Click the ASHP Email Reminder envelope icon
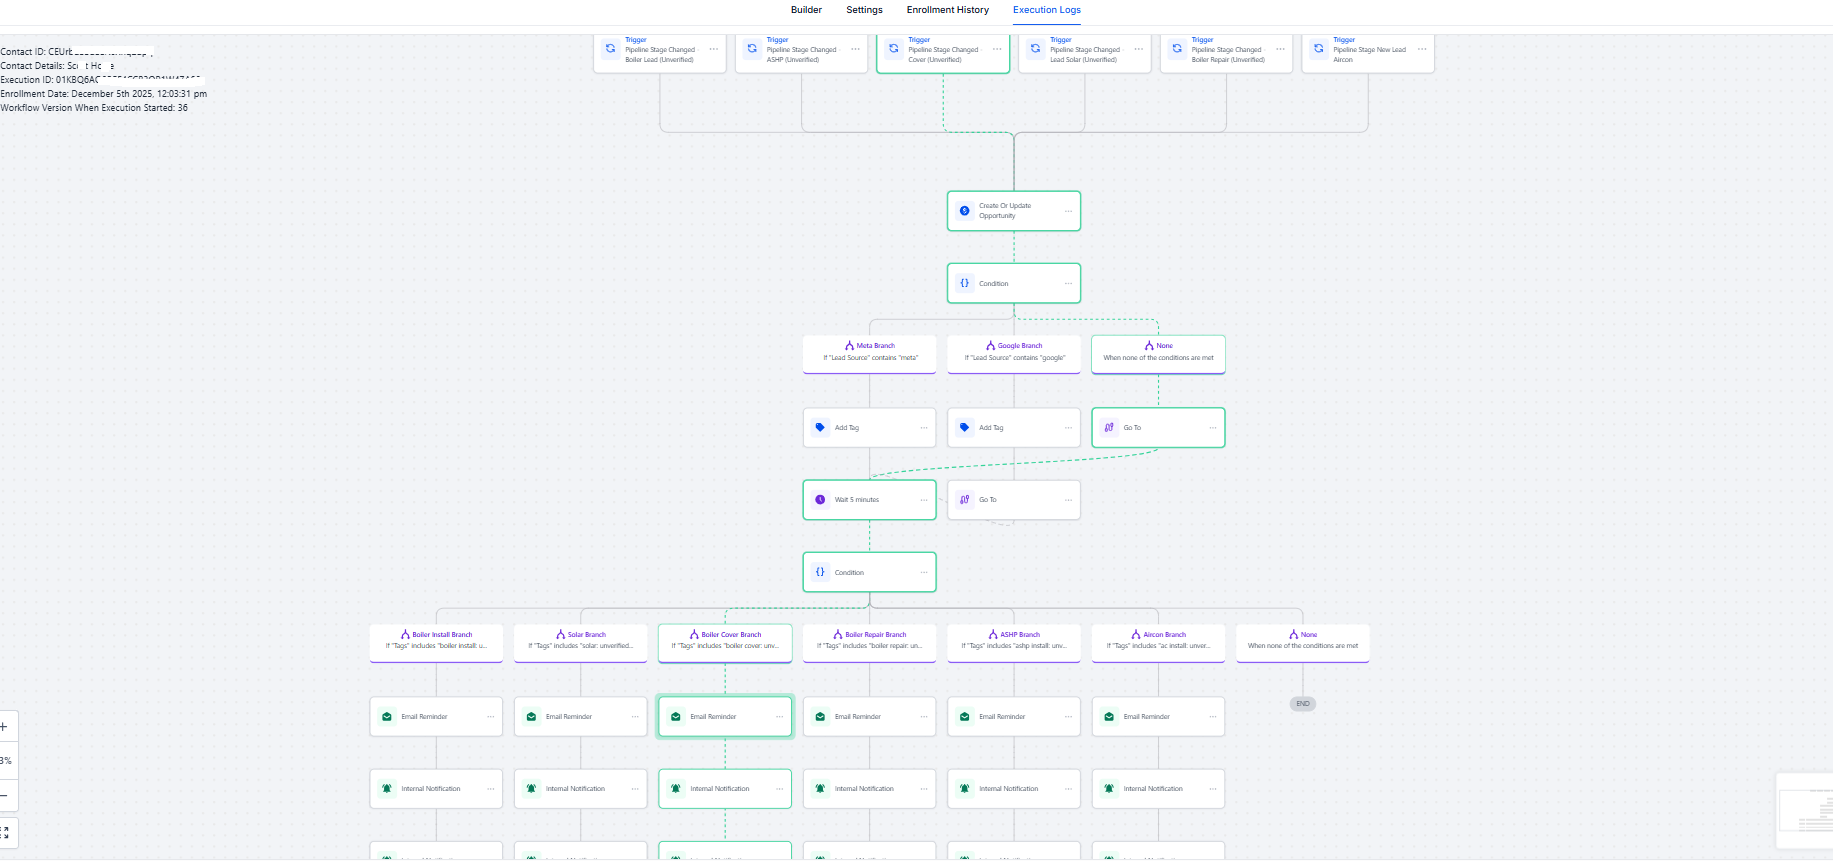The width and height of the screenshot is (1833, 862). [x=964, y=717]
